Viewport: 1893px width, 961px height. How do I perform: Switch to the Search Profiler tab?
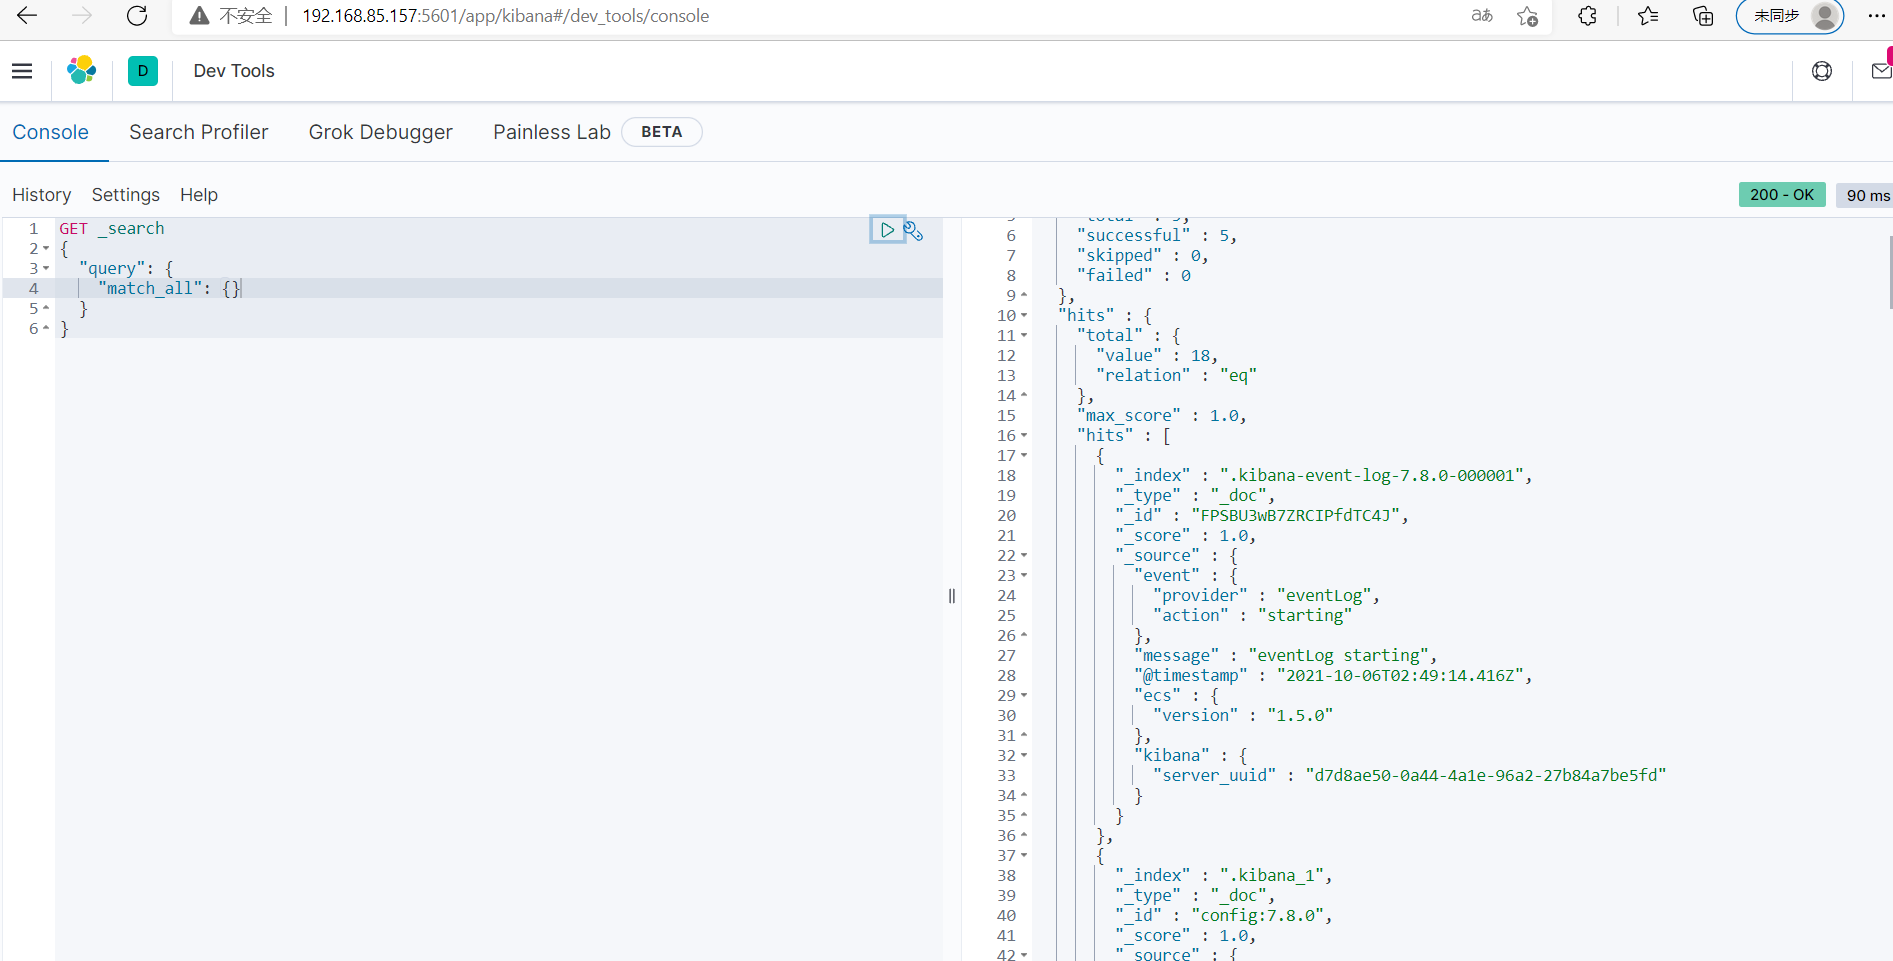point(198,132)
